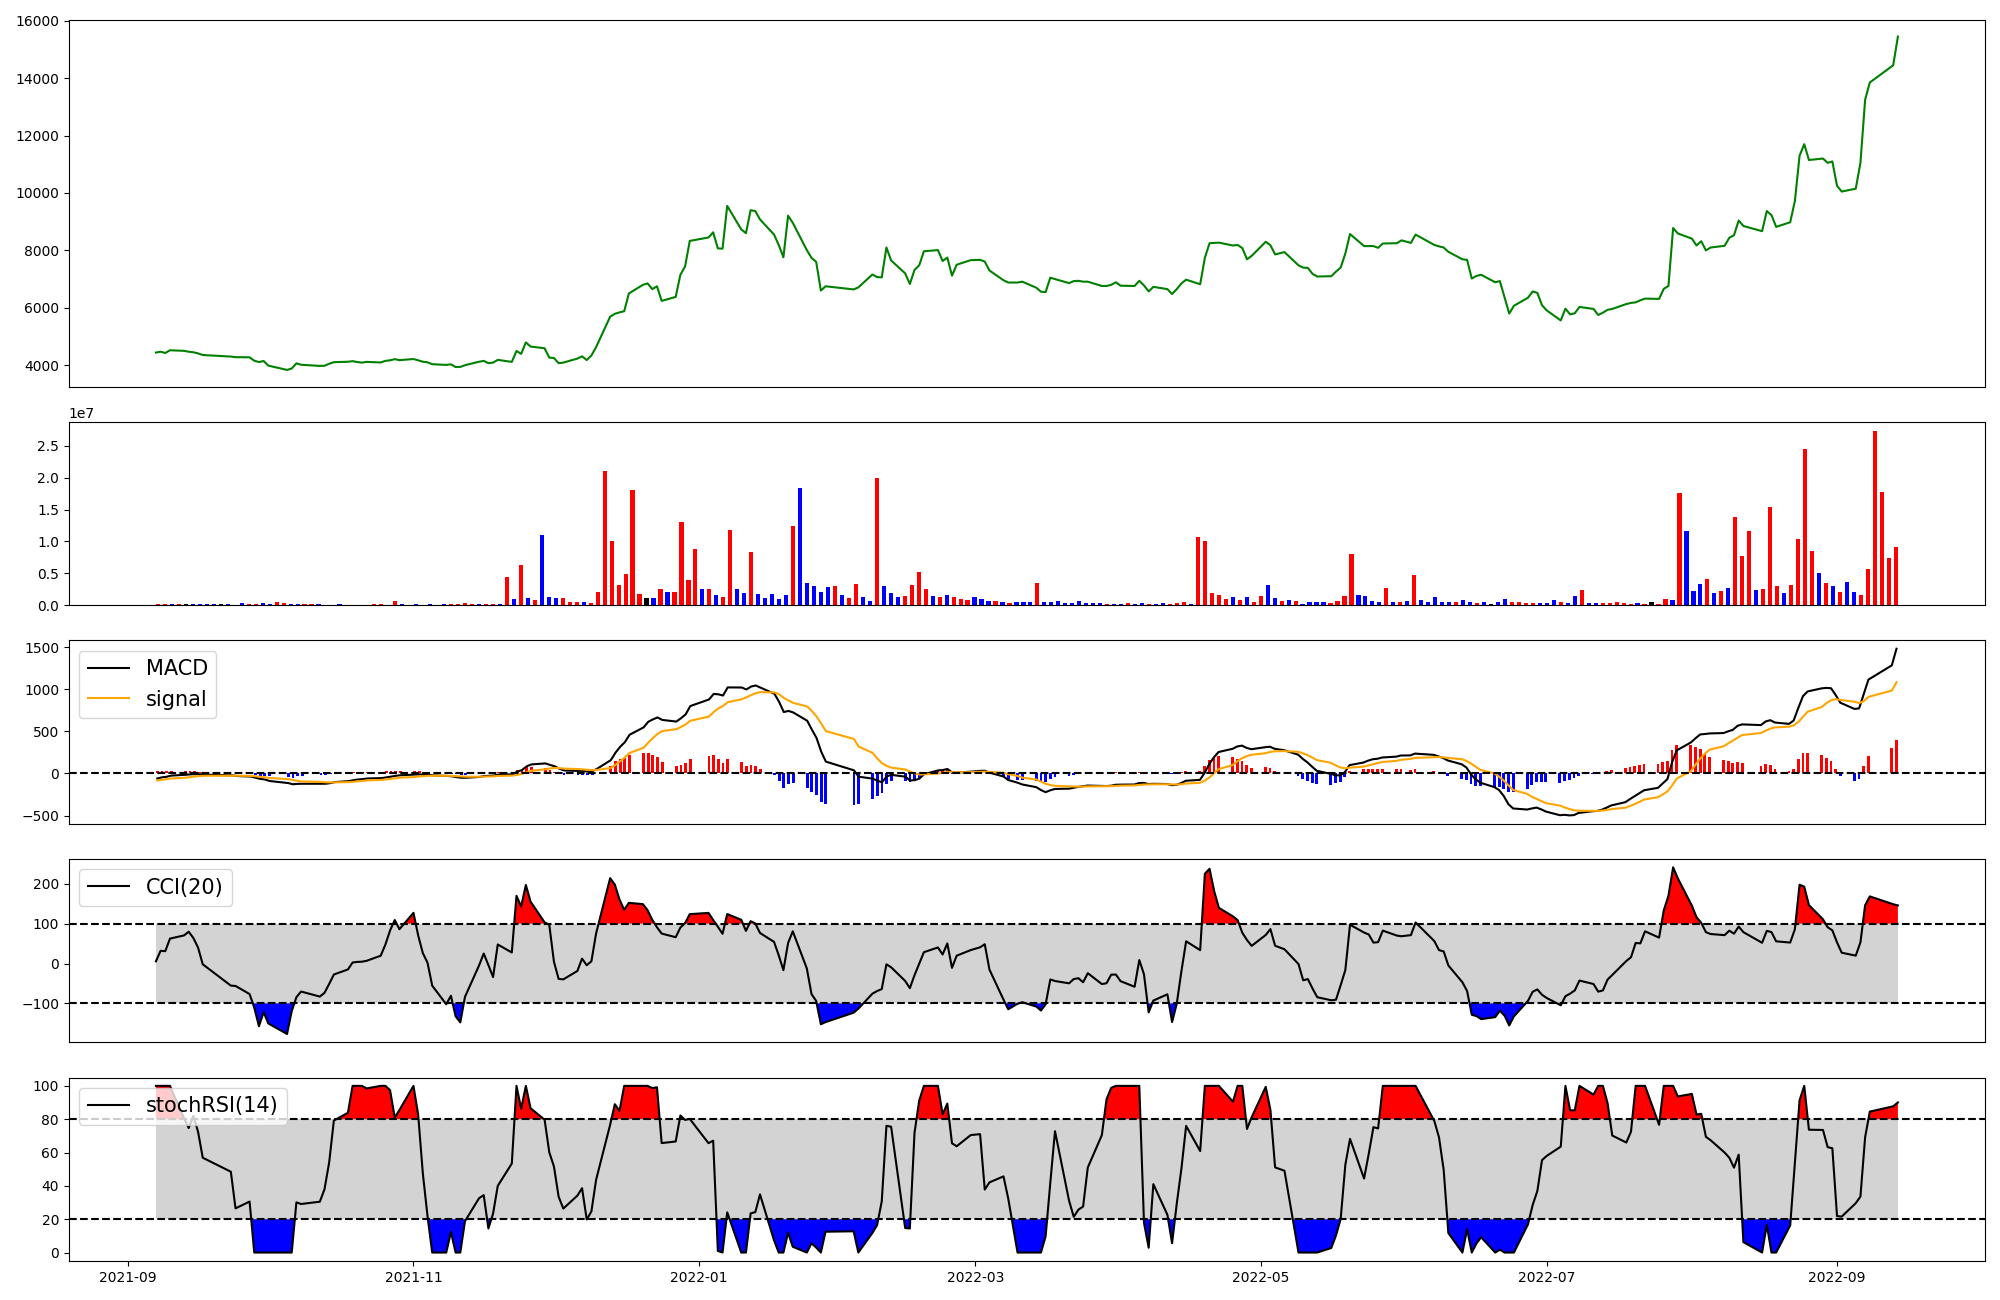Select the 2022-01 x-axis tick label
The height and width of the screenshot is (1300, 2000).
698,1277
